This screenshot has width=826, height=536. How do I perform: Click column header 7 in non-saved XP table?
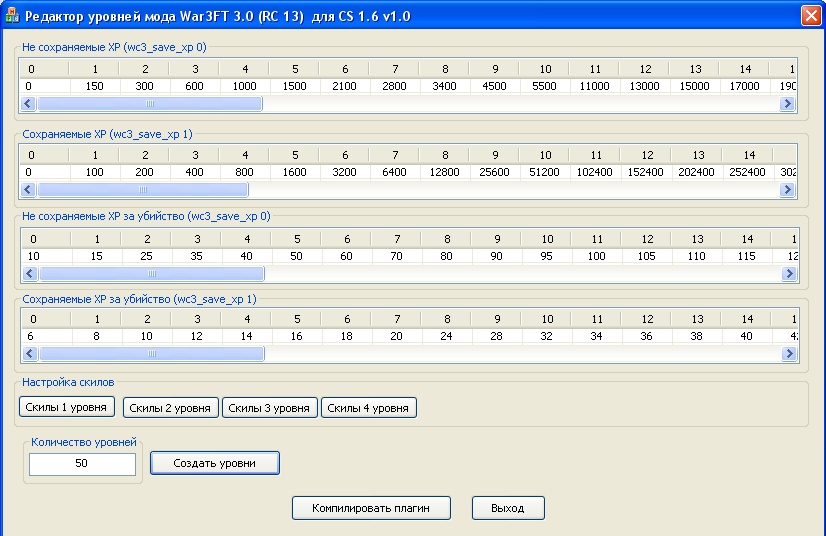coord(395,69)
